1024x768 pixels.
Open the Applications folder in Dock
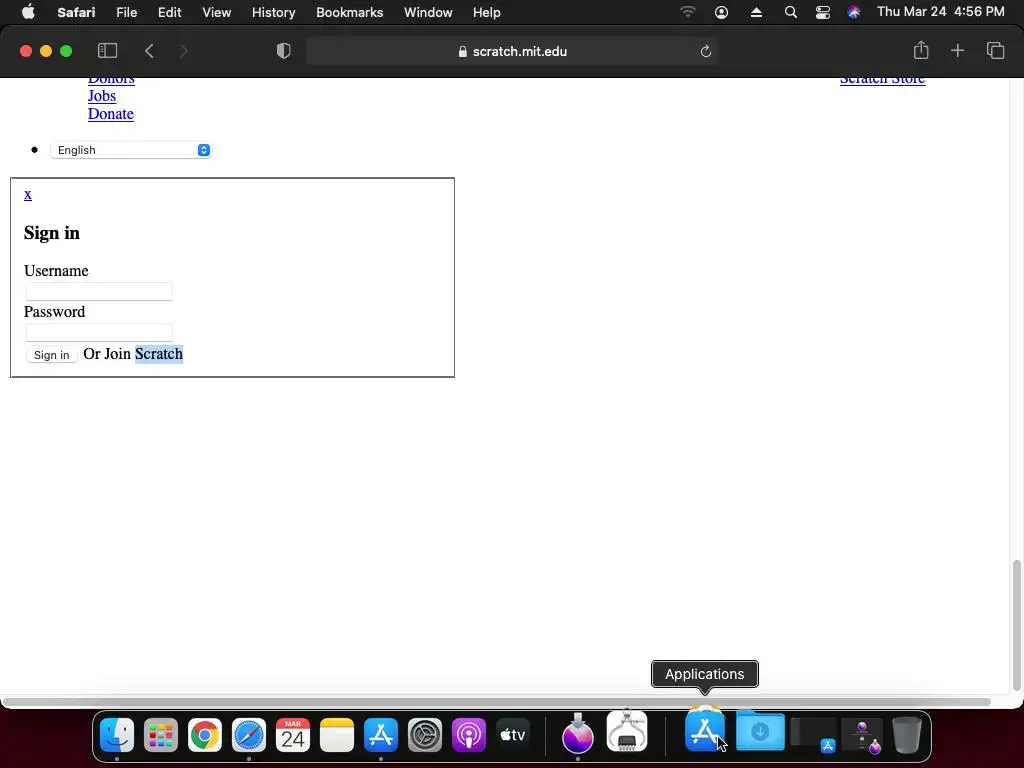[x=705, y=730]
